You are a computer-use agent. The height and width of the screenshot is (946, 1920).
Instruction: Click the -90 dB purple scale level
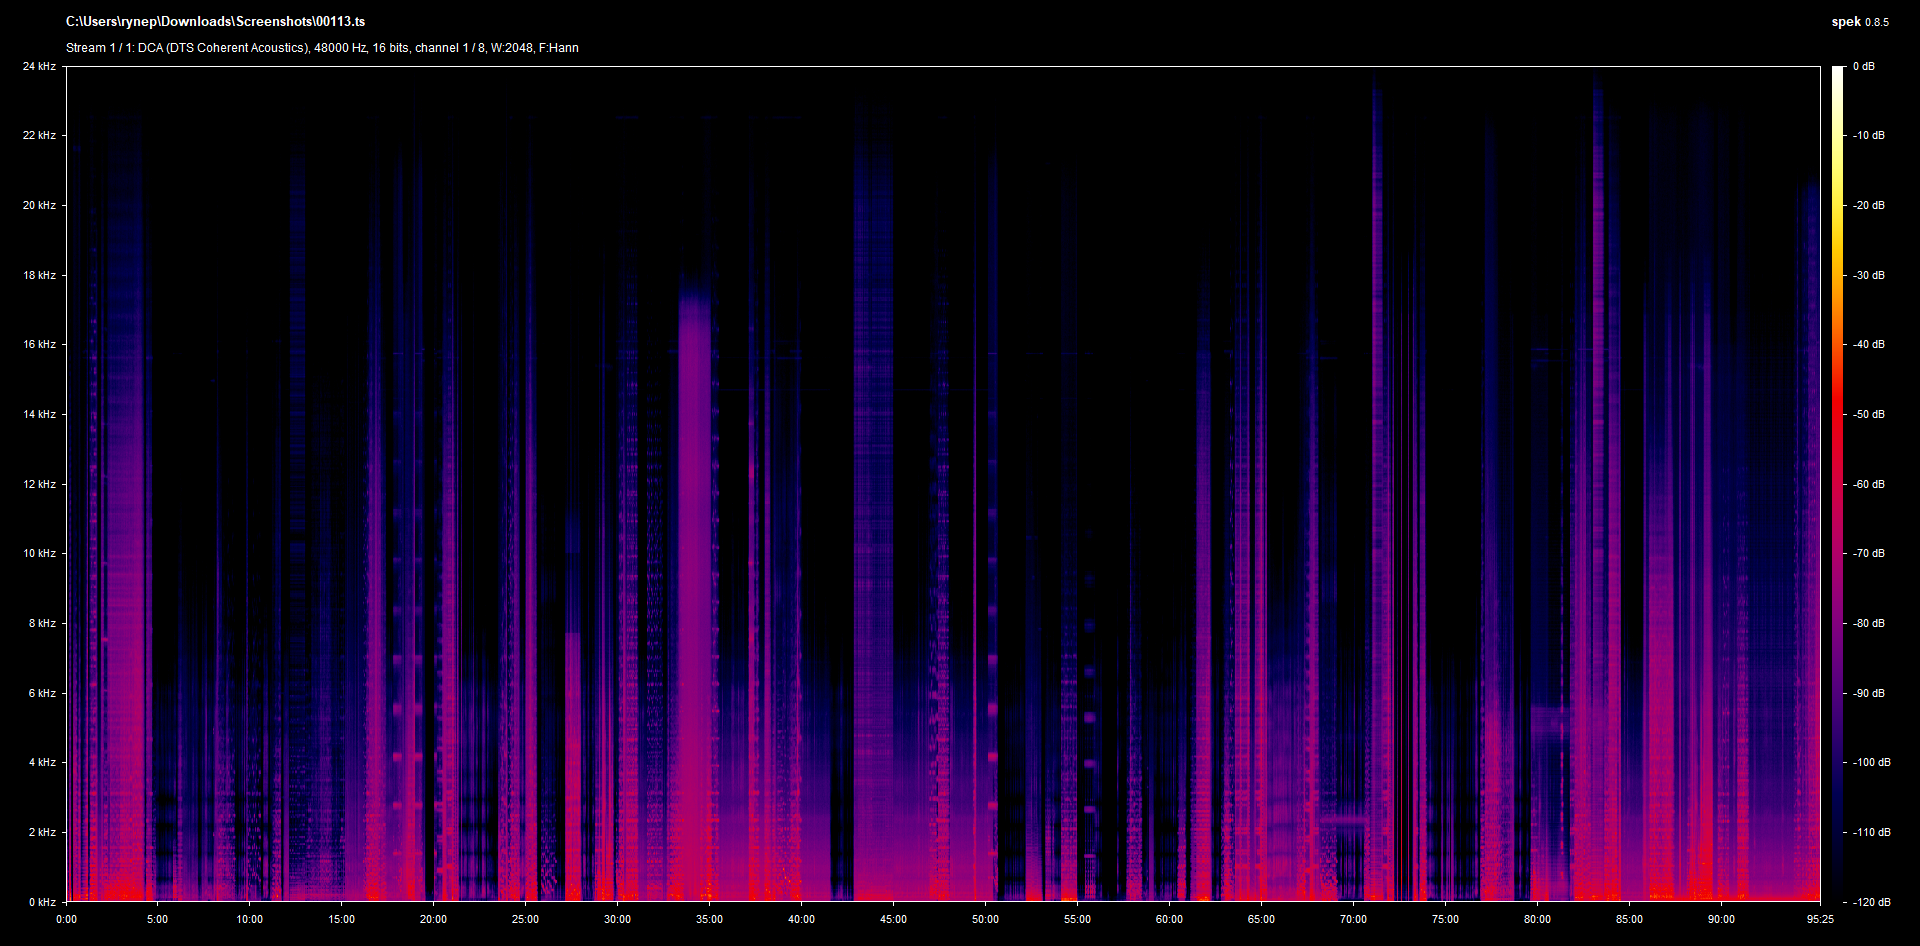coord(1868,693)
